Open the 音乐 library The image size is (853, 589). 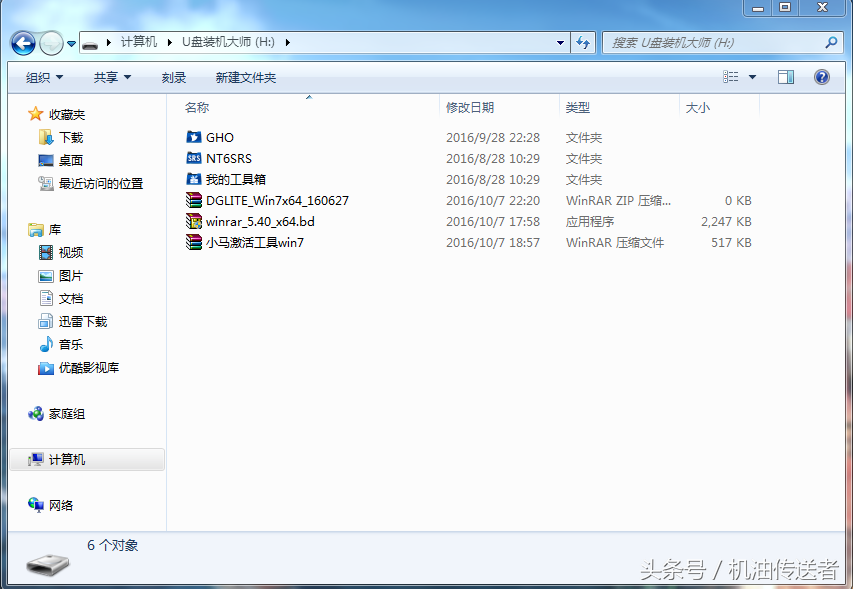[x=71, y=344]
